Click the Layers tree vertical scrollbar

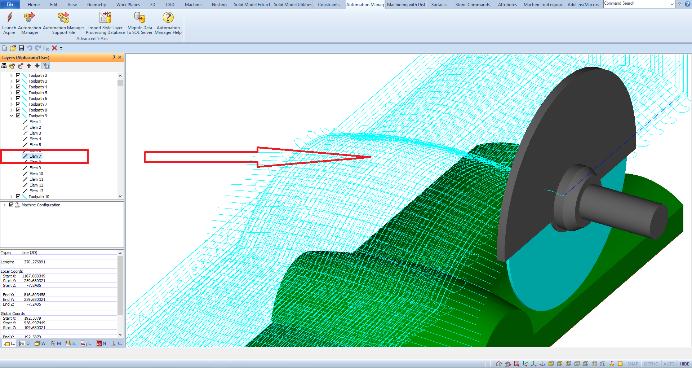(x=120, y=136)
